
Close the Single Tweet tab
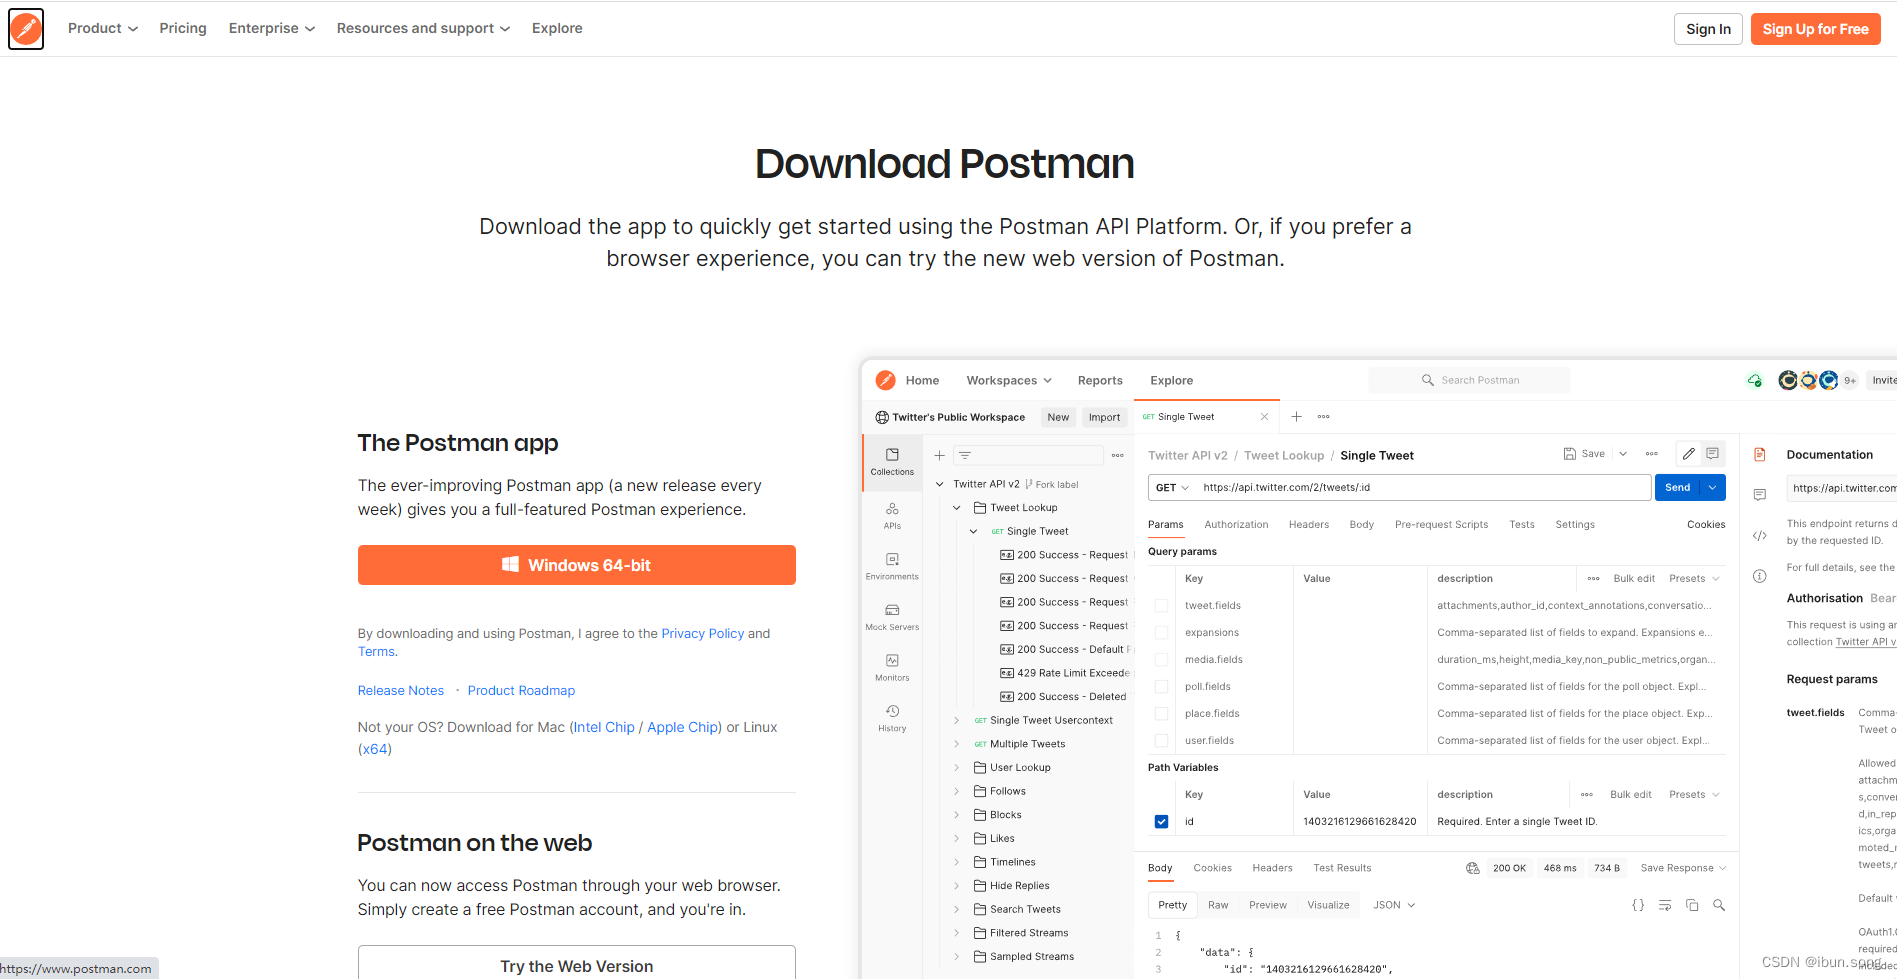[x=1264, y=417]
